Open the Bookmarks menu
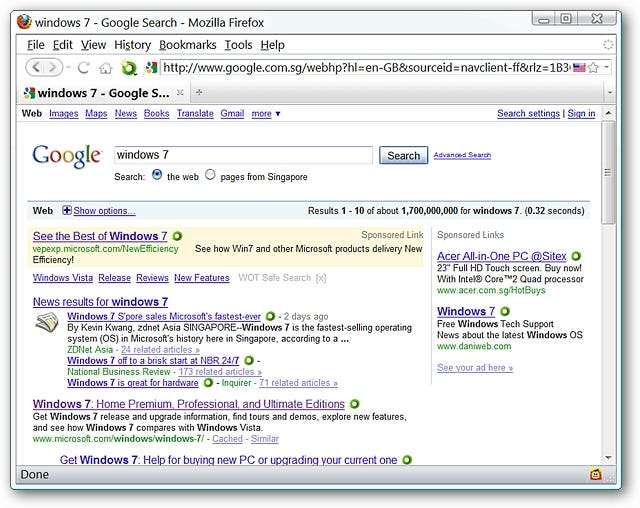The image size is (640, 508). click(x=188, y=45)
